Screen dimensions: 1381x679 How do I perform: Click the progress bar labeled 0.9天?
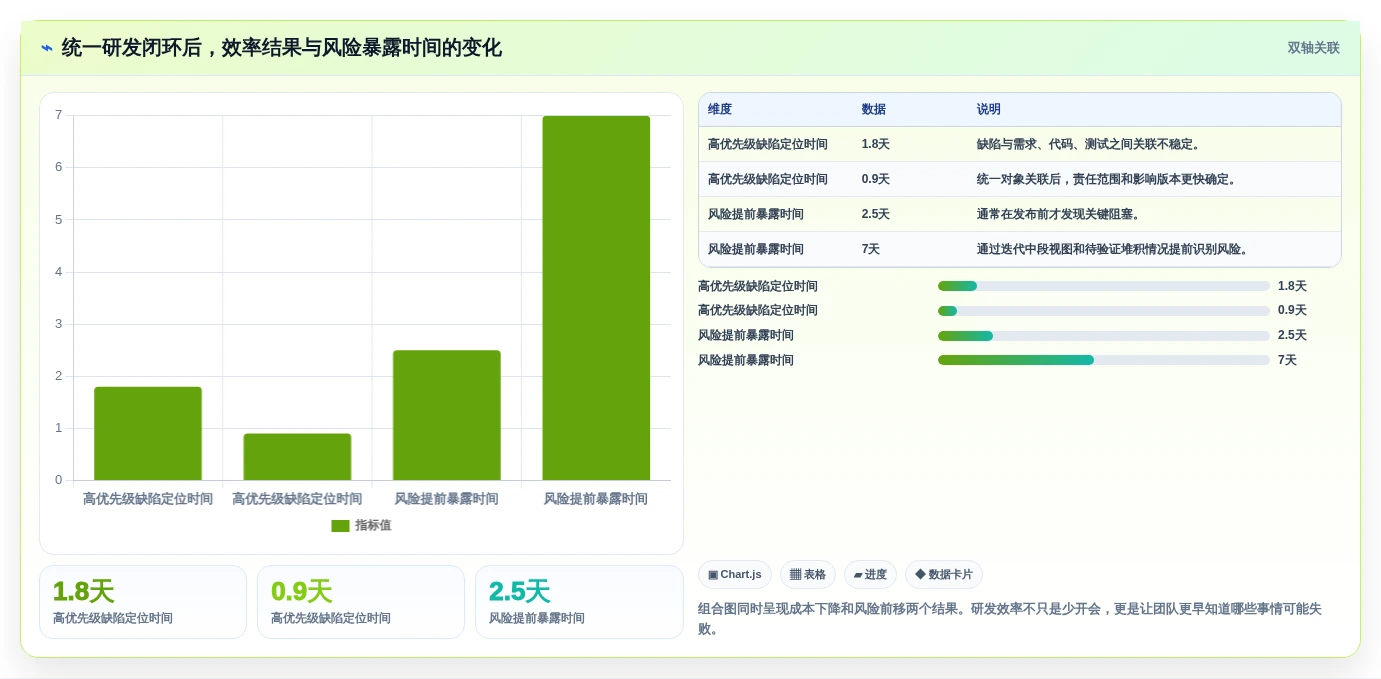click(1104, 311)
